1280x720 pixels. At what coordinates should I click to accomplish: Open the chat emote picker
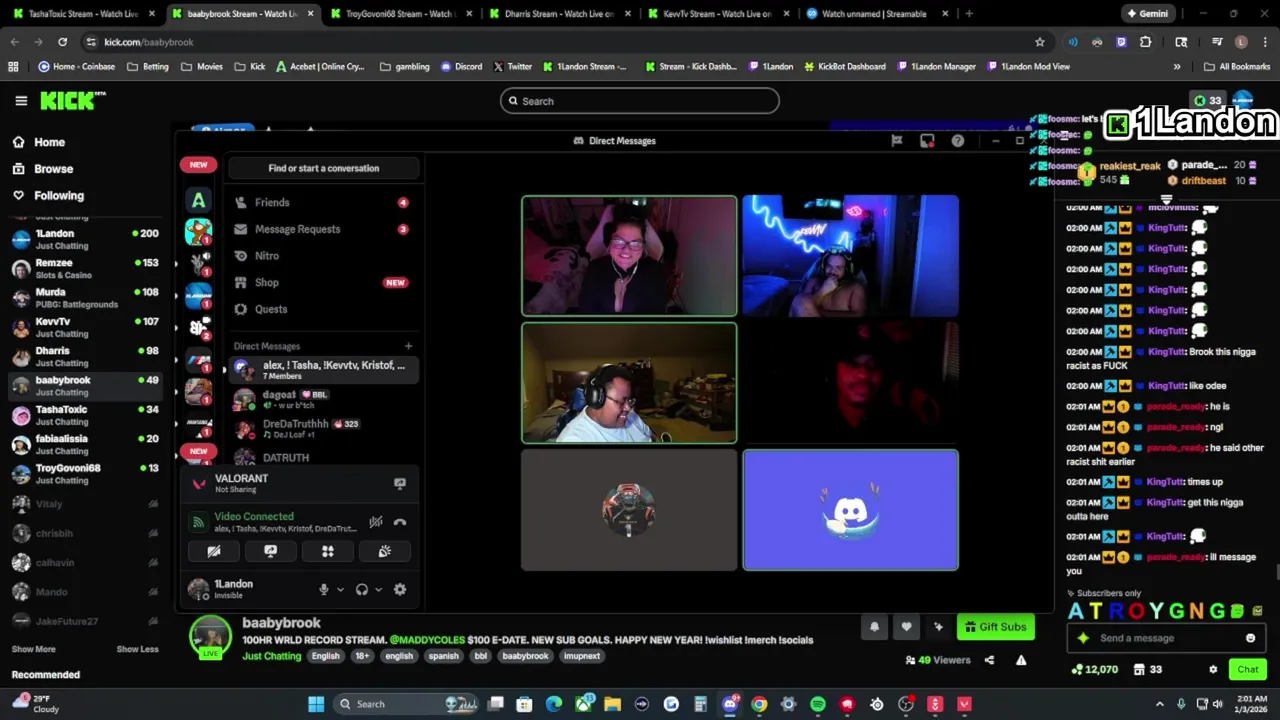[1250, 638]
